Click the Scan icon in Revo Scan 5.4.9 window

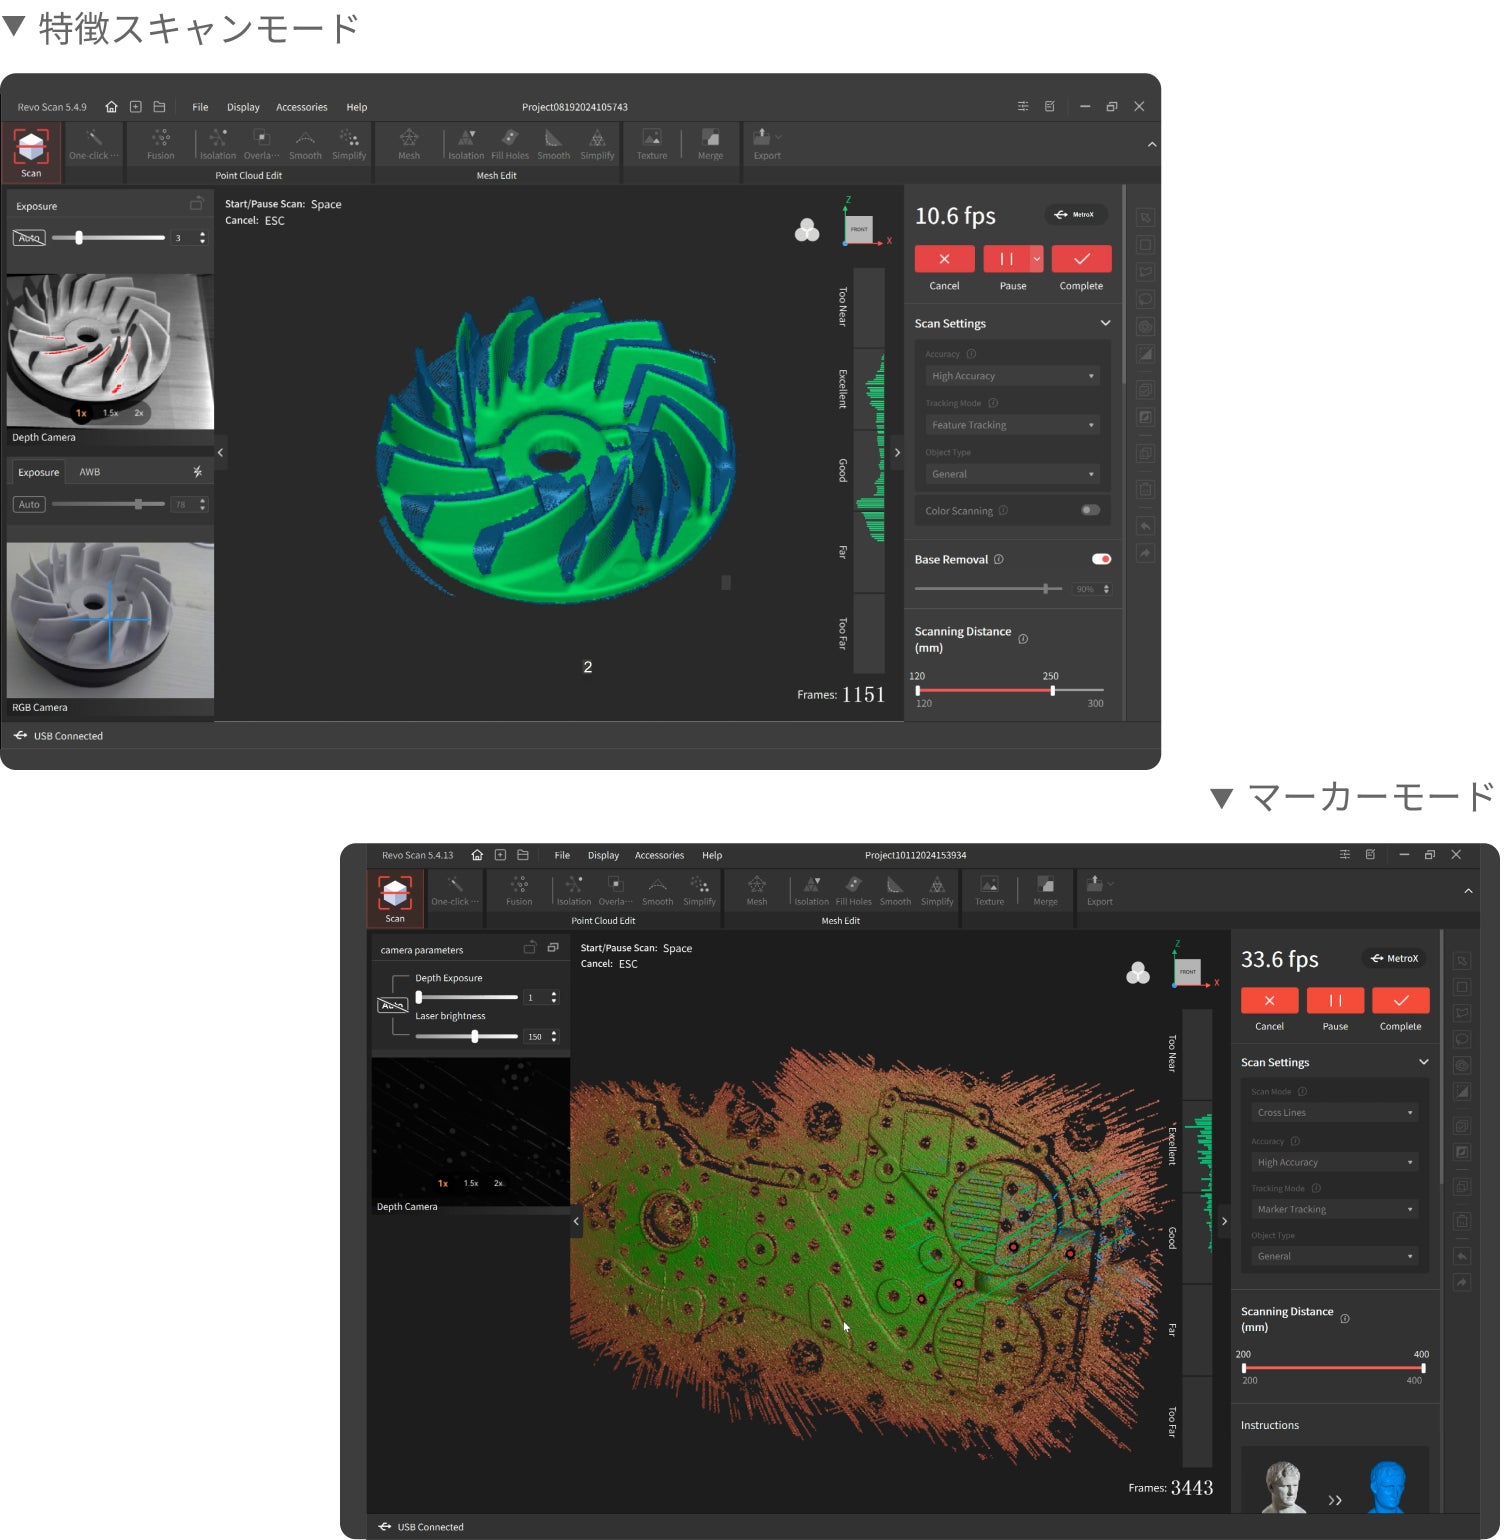tap(32, 150)
